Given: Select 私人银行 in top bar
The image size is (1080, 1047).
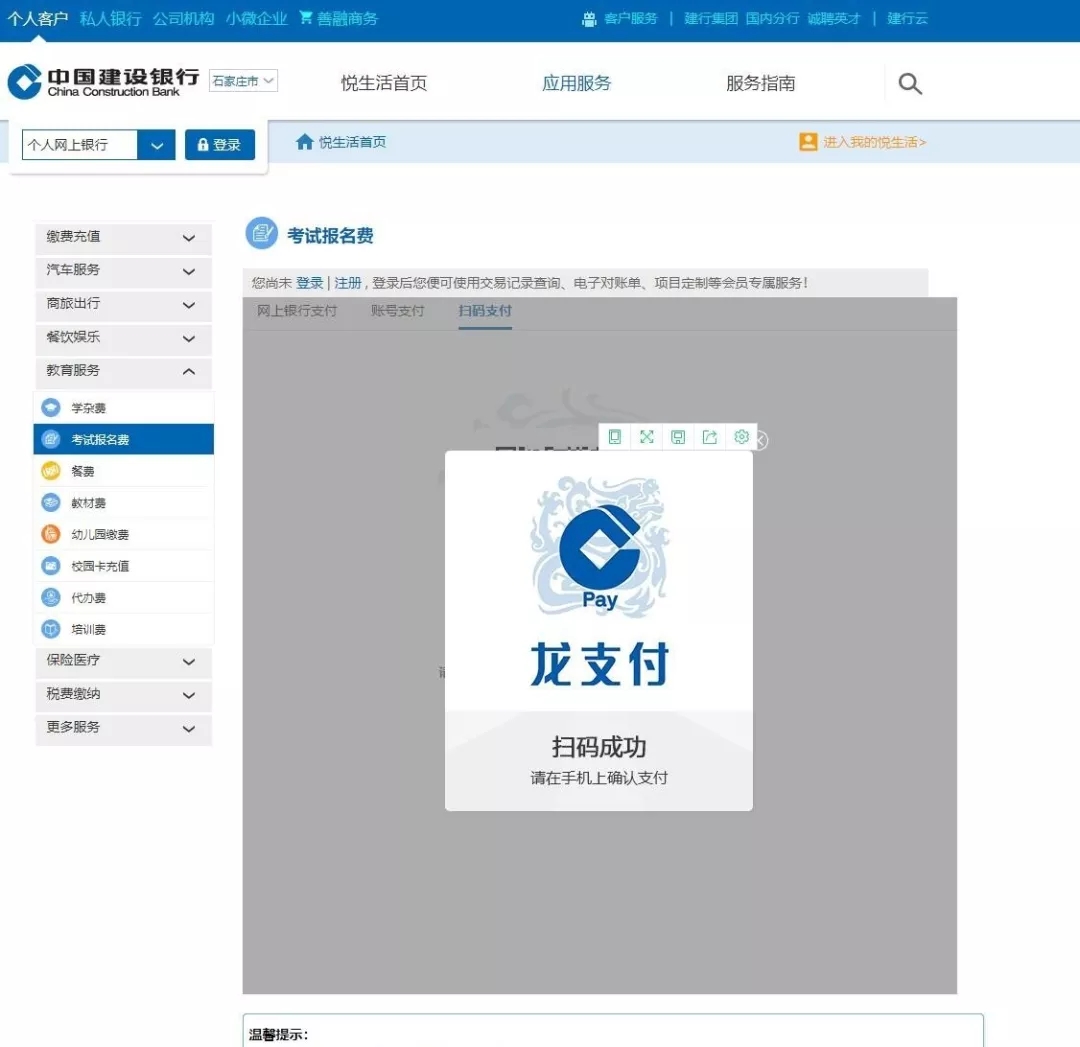Looking at the screenshot, I should point(110,18).
